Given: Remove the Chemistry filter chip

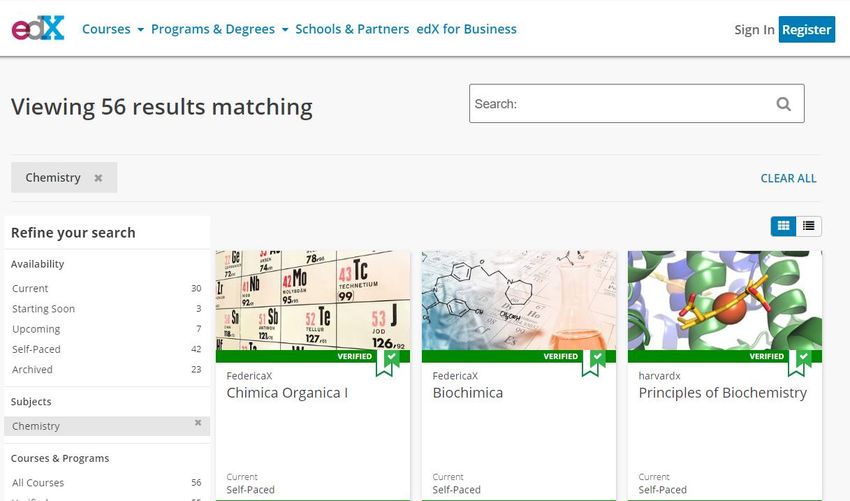Looking at the screenshot, I should 98,178.
